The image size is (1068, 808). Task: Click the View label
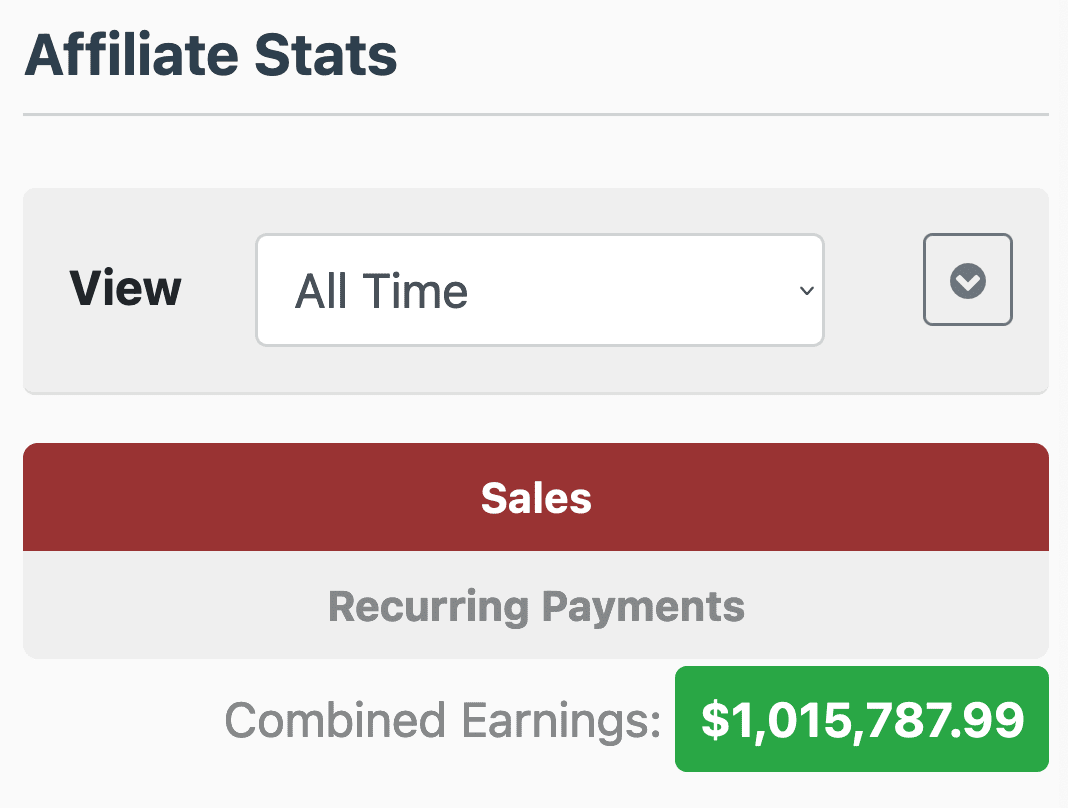tap(126, 289)
